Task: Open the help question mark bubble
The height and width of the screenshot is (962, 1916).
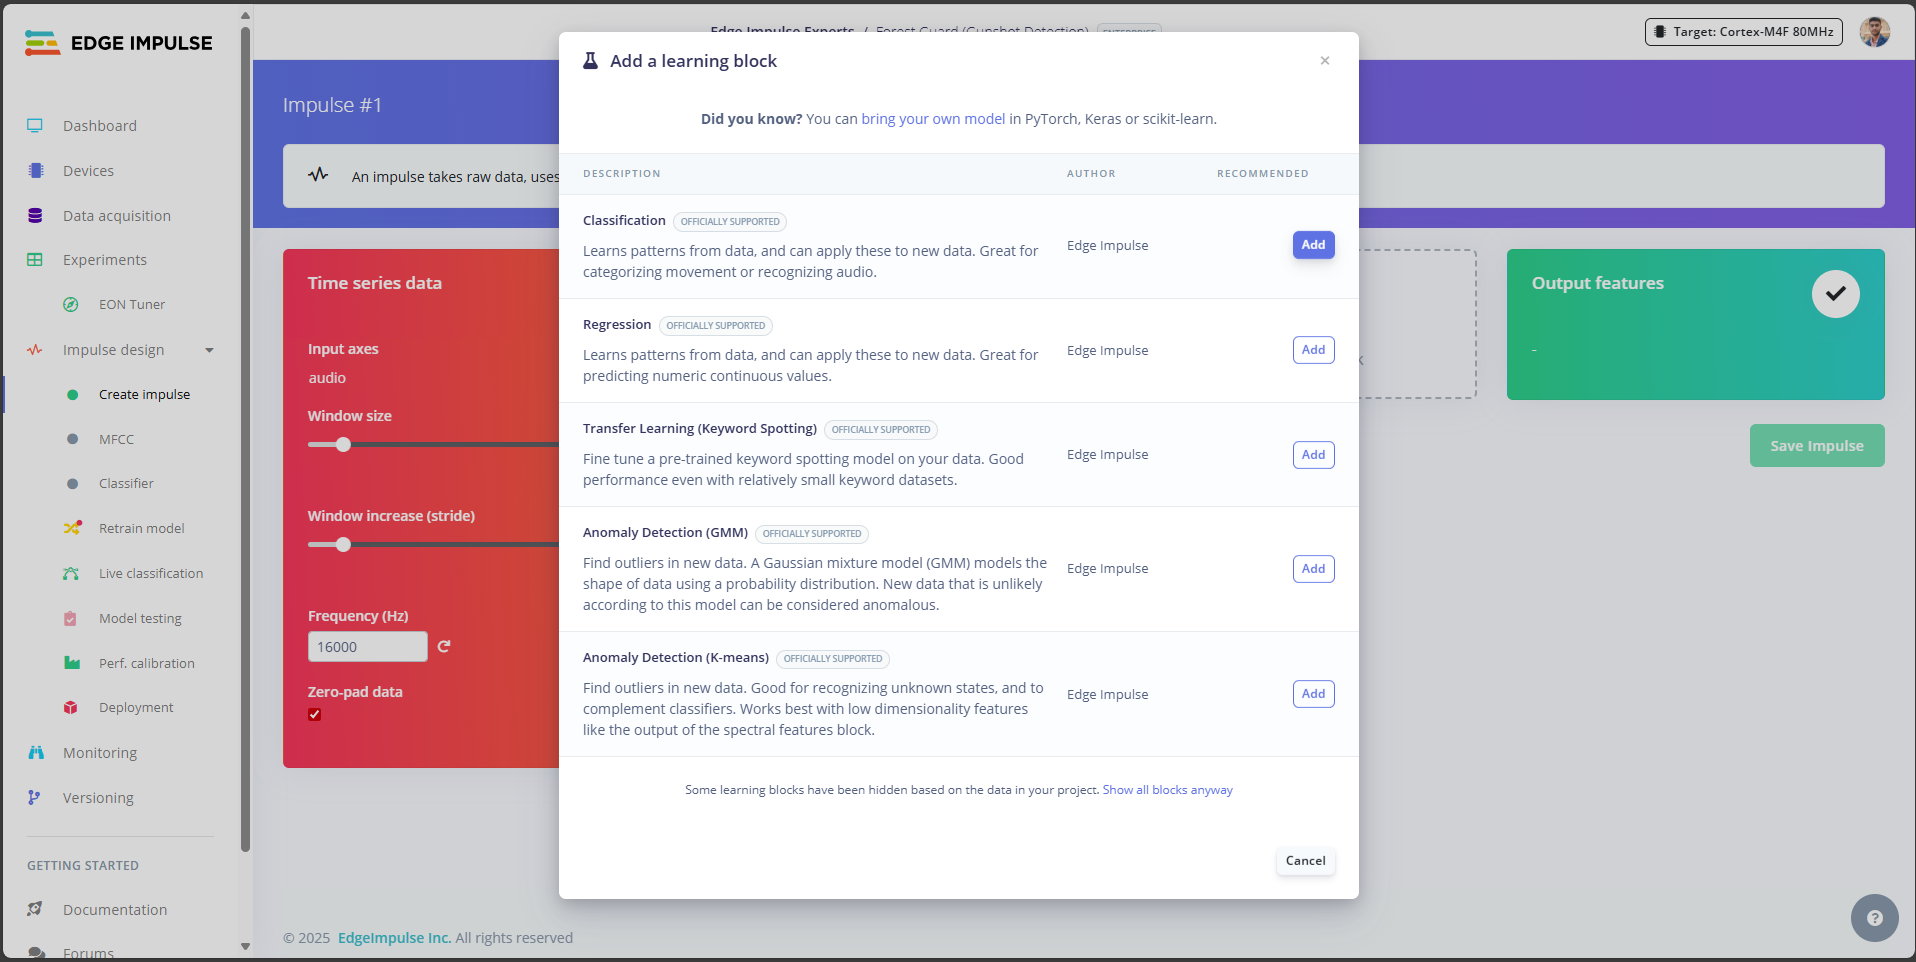Action: [x=1875, y=918]
